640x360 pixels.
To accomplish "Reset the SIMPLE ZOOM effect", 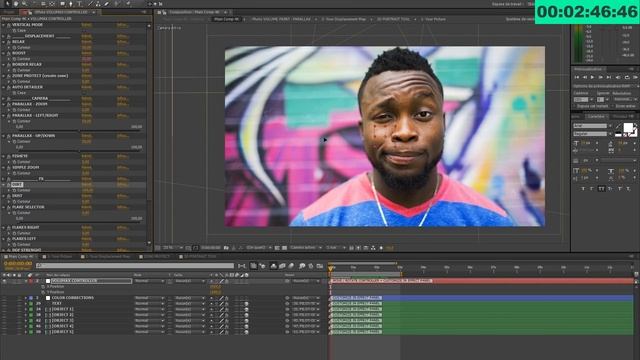I will click(x=86, y=167).
